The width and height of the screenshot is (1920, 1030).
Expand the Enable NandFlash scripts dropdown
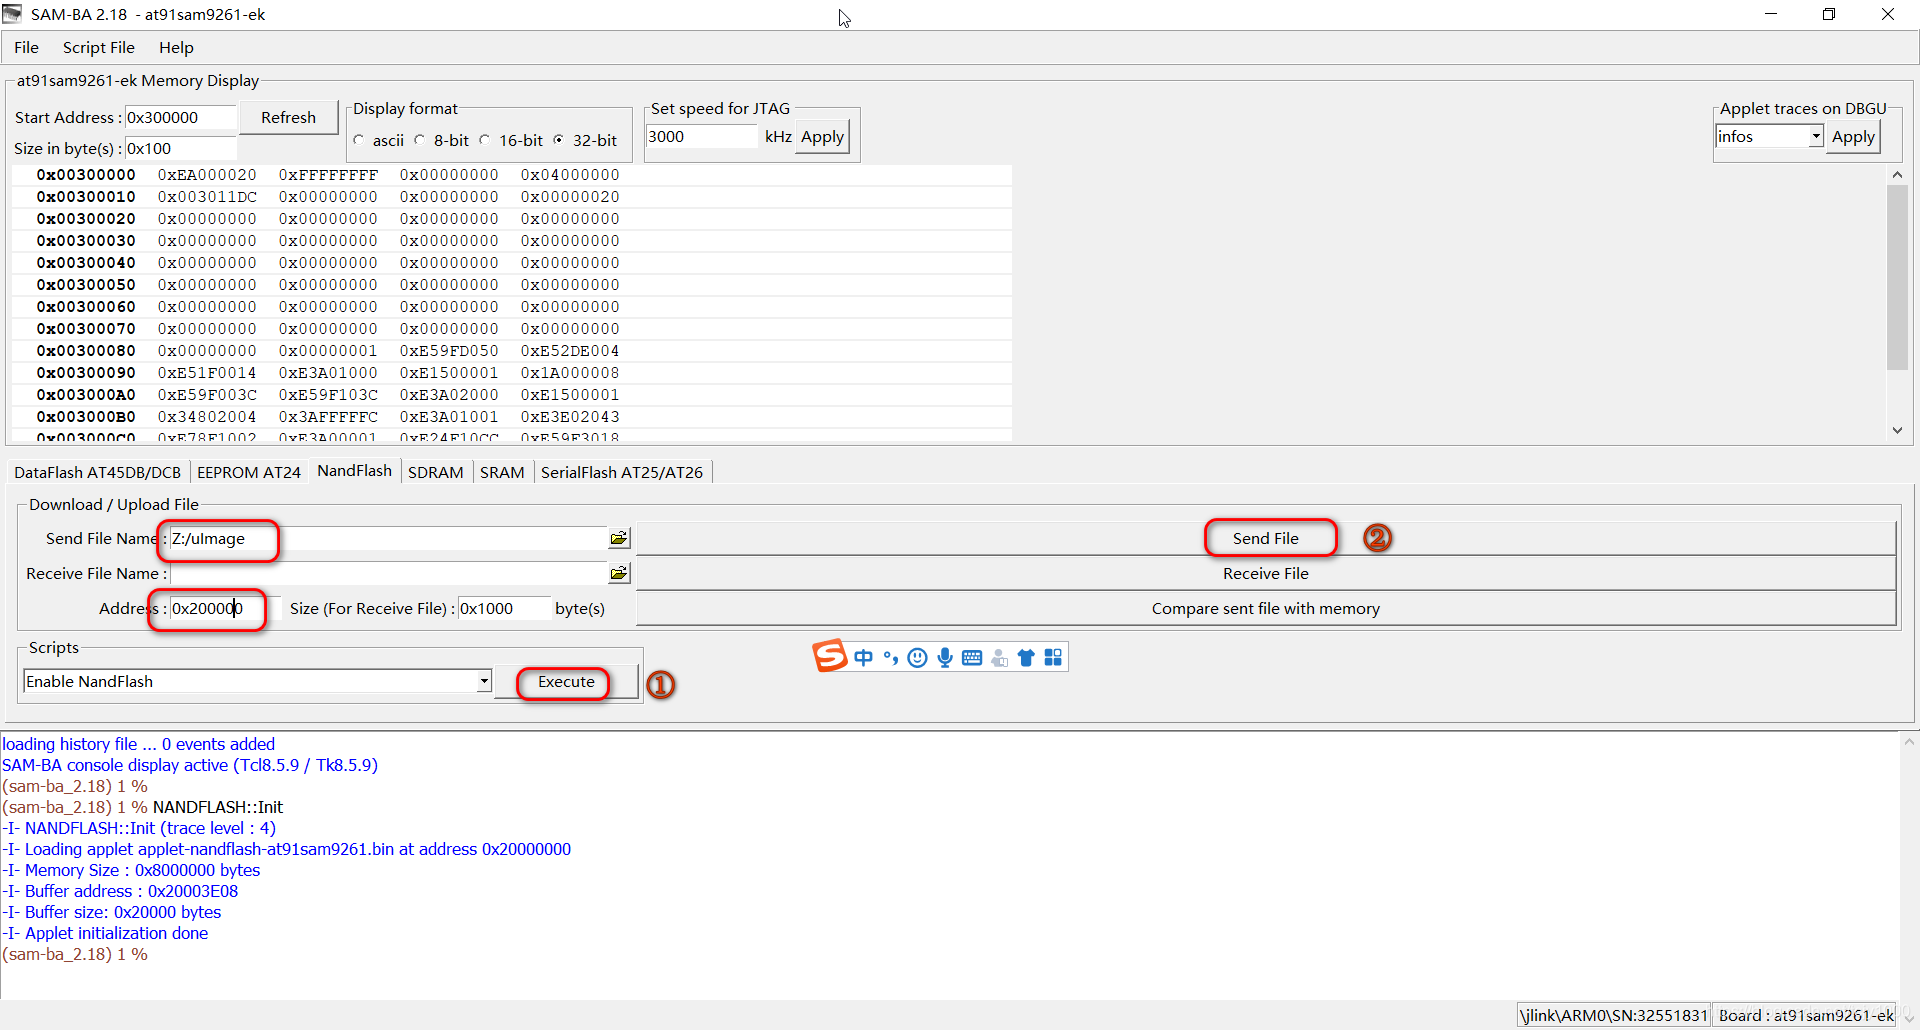coord(484,681)
